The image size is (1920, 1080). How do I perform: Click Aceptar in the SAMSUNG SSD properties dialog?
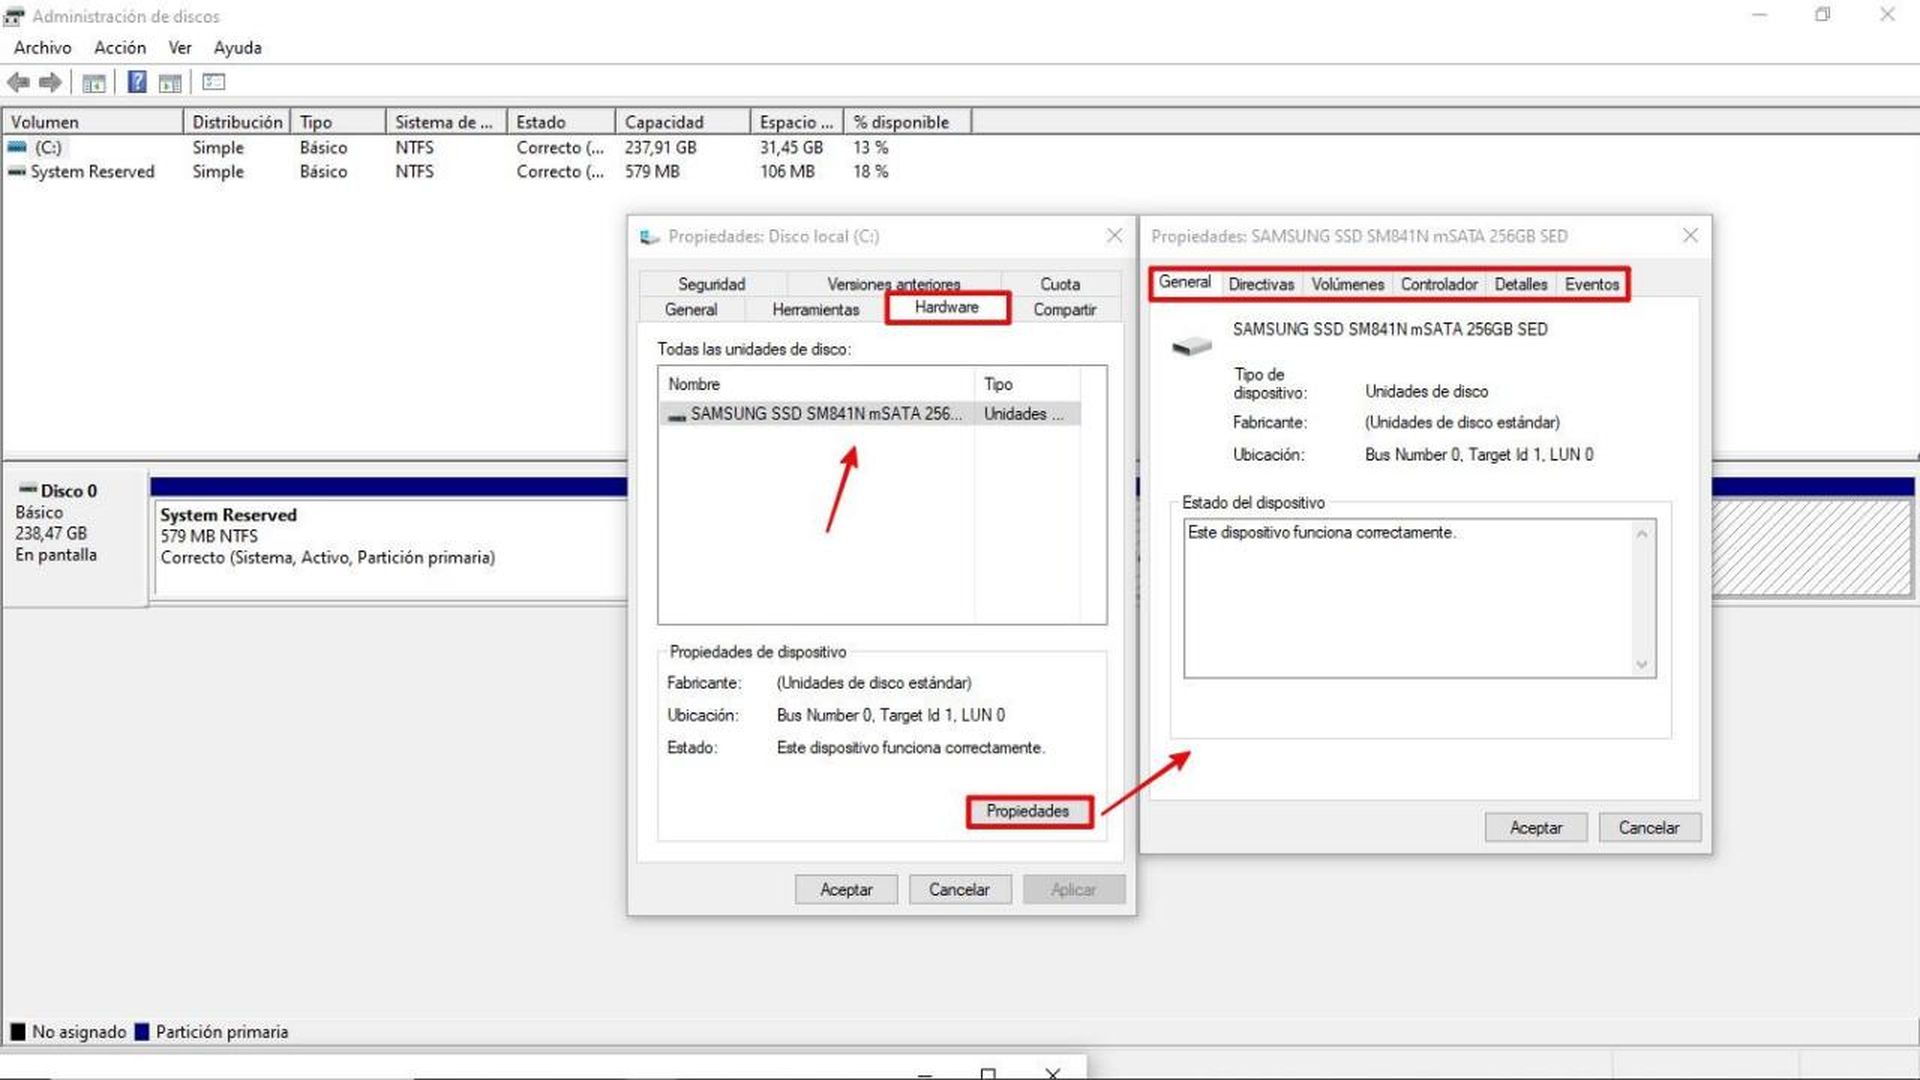click(x=1535, y=827)
